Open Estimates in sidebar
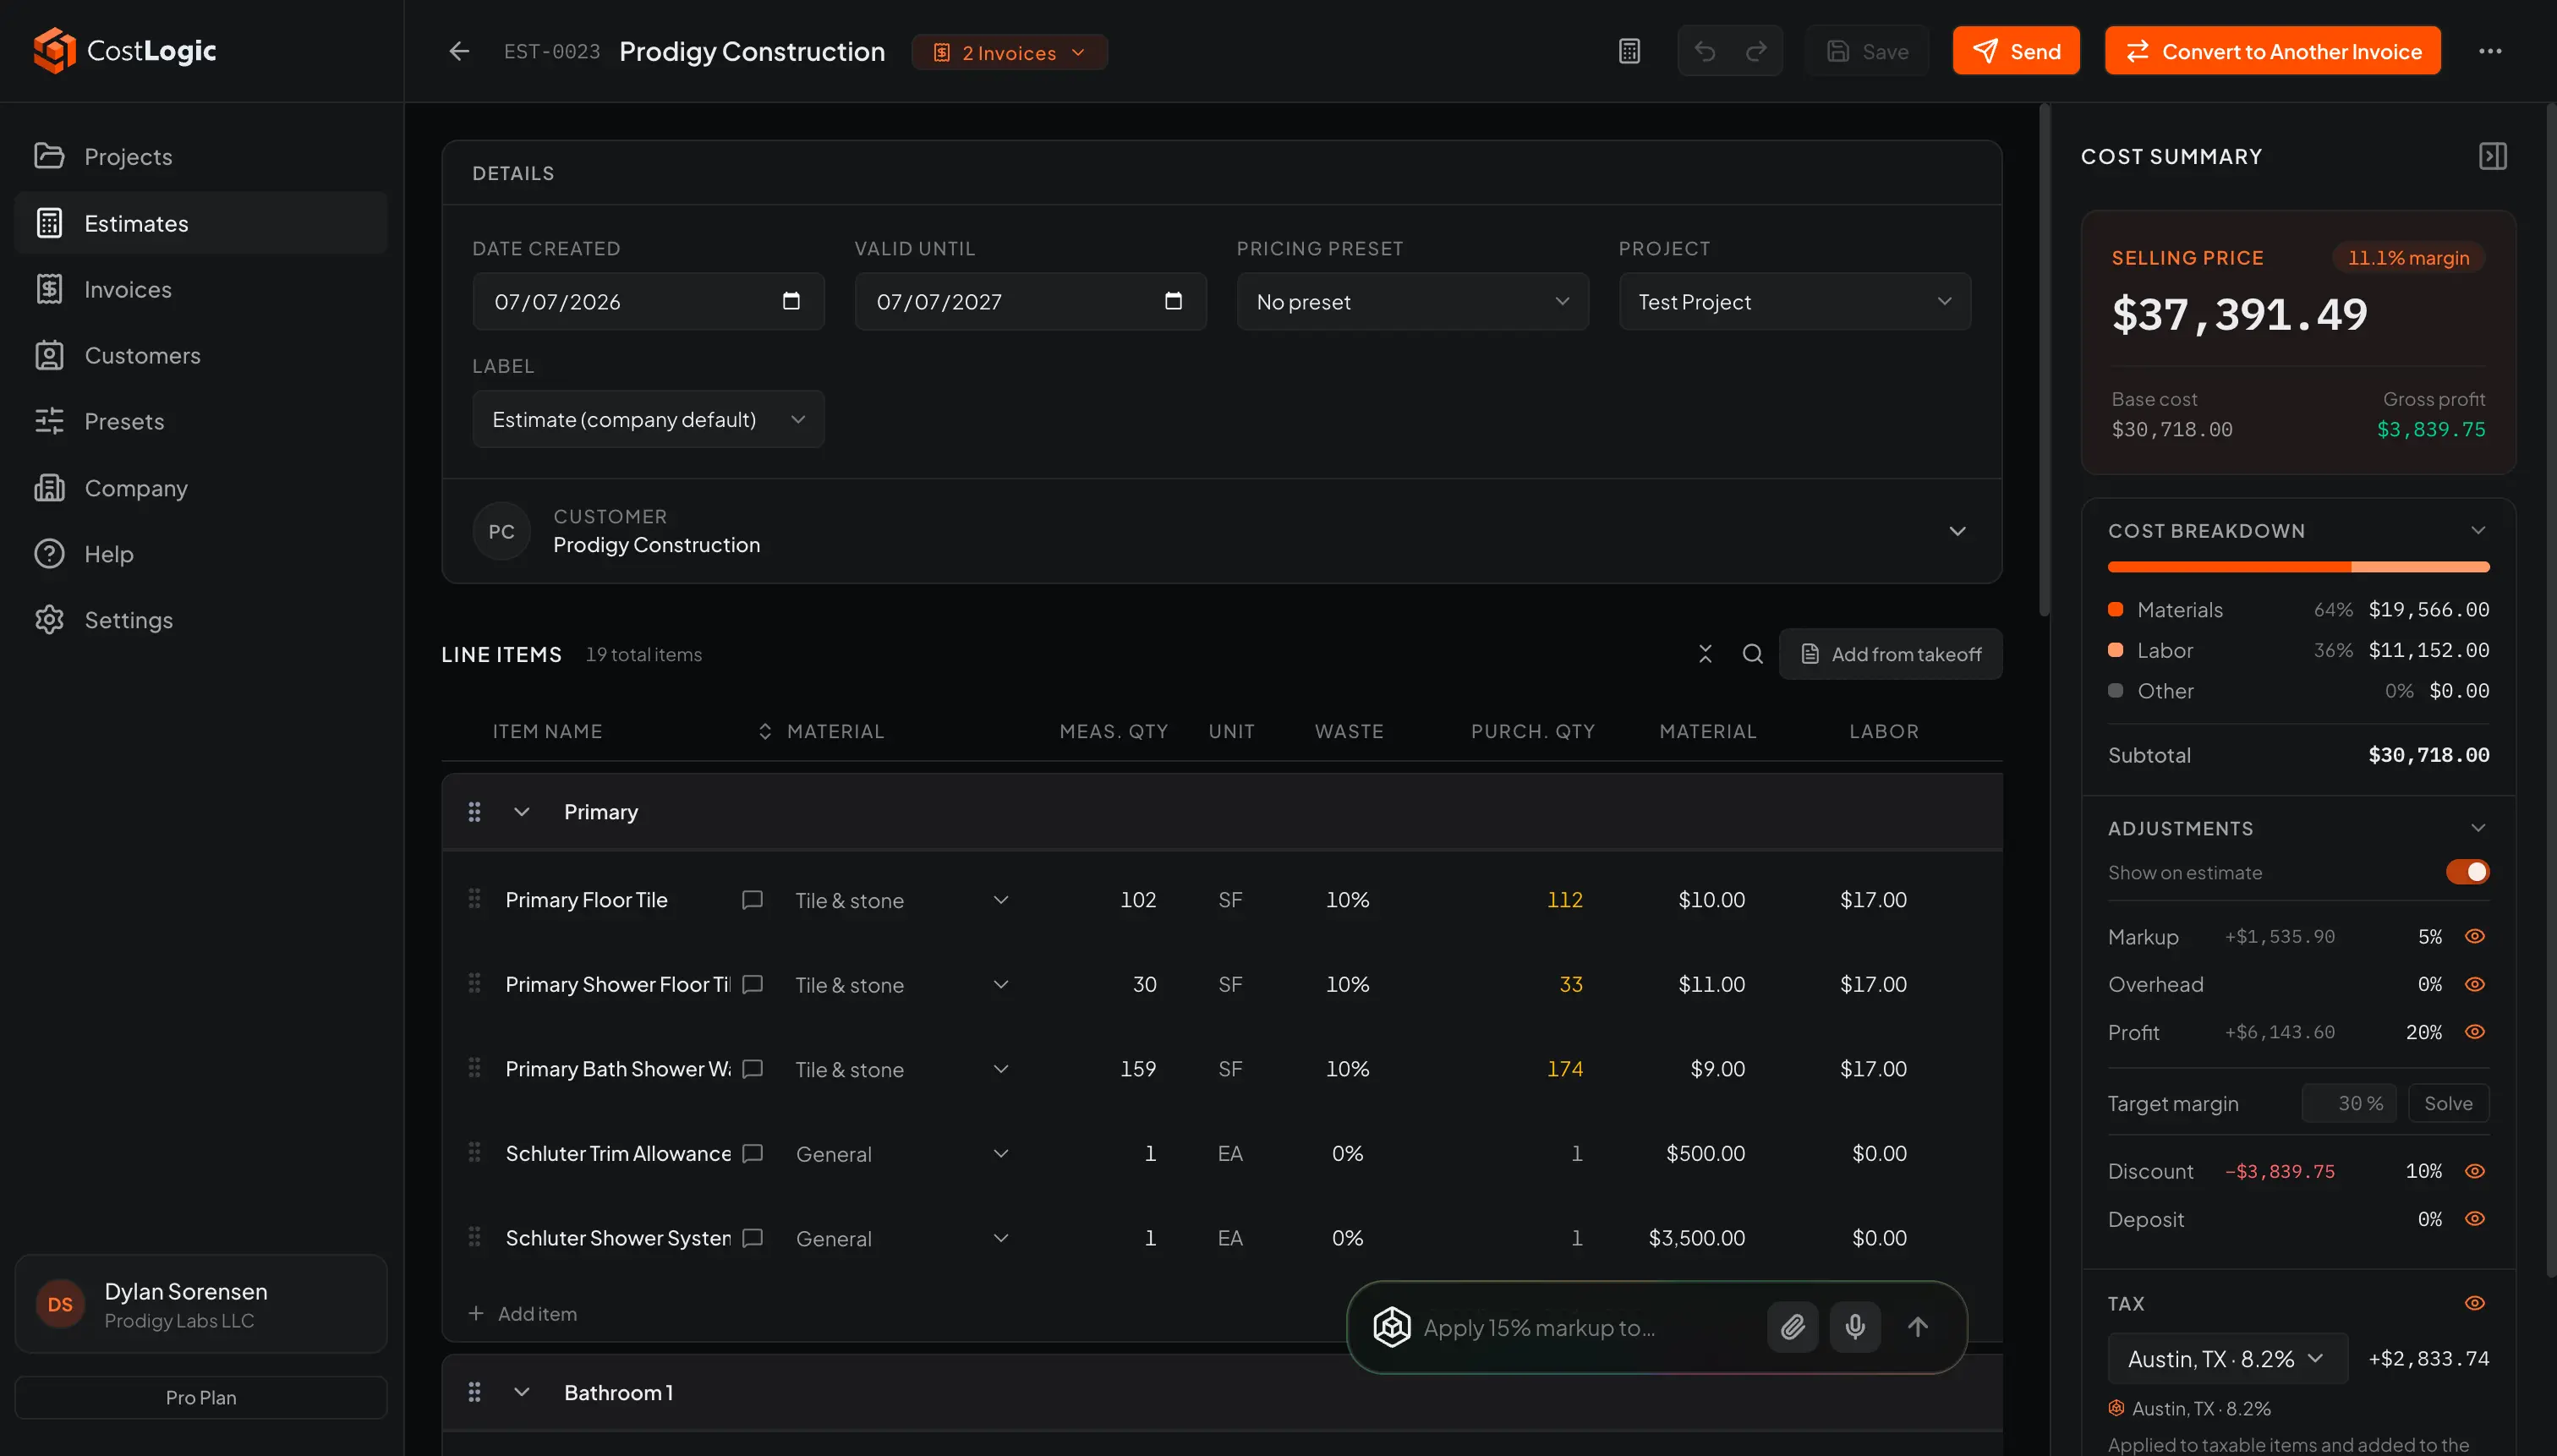The width and height of the screenshot is (2557, 1456). point(201,223)
